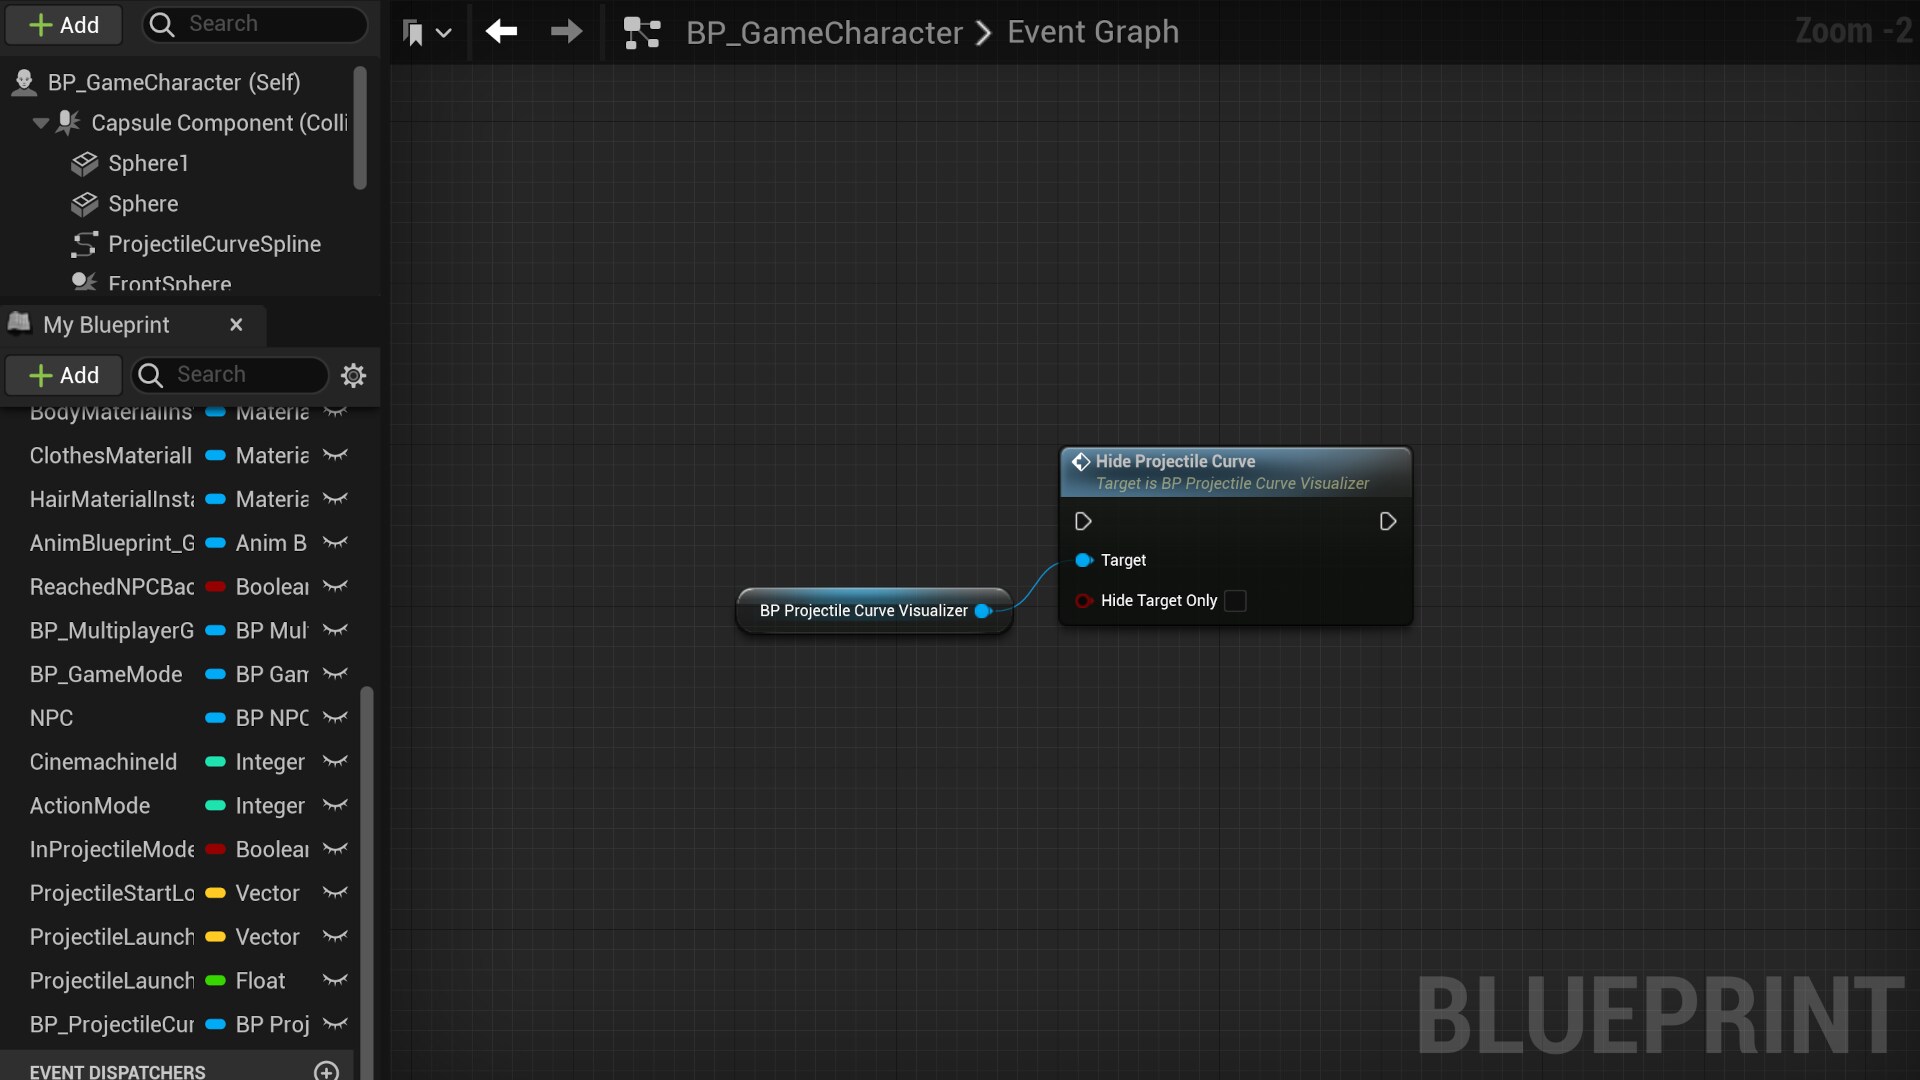Click the ProjectileCurveSpline spline icon

84,244
